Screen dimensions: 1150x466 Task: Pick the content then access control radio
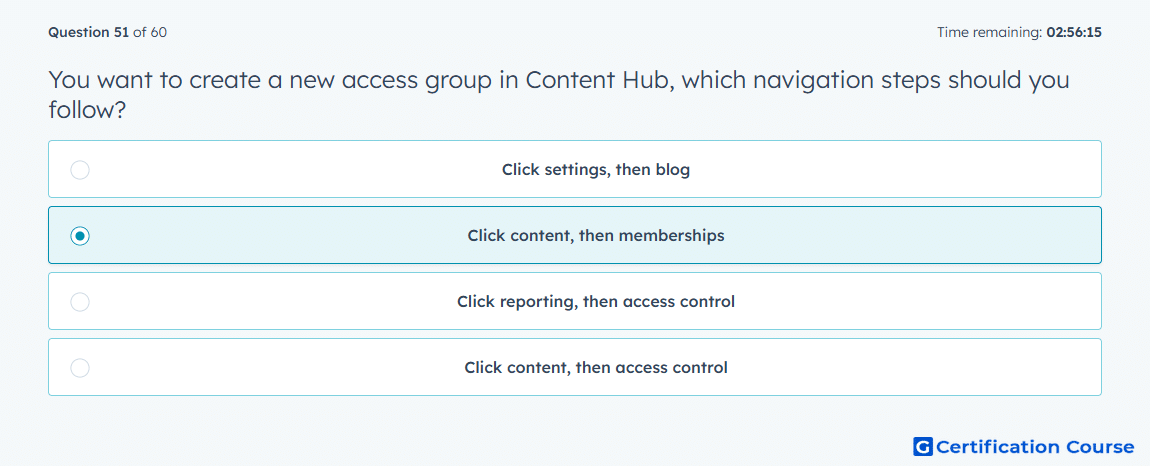pyautogui.click(x=80, y=368)
